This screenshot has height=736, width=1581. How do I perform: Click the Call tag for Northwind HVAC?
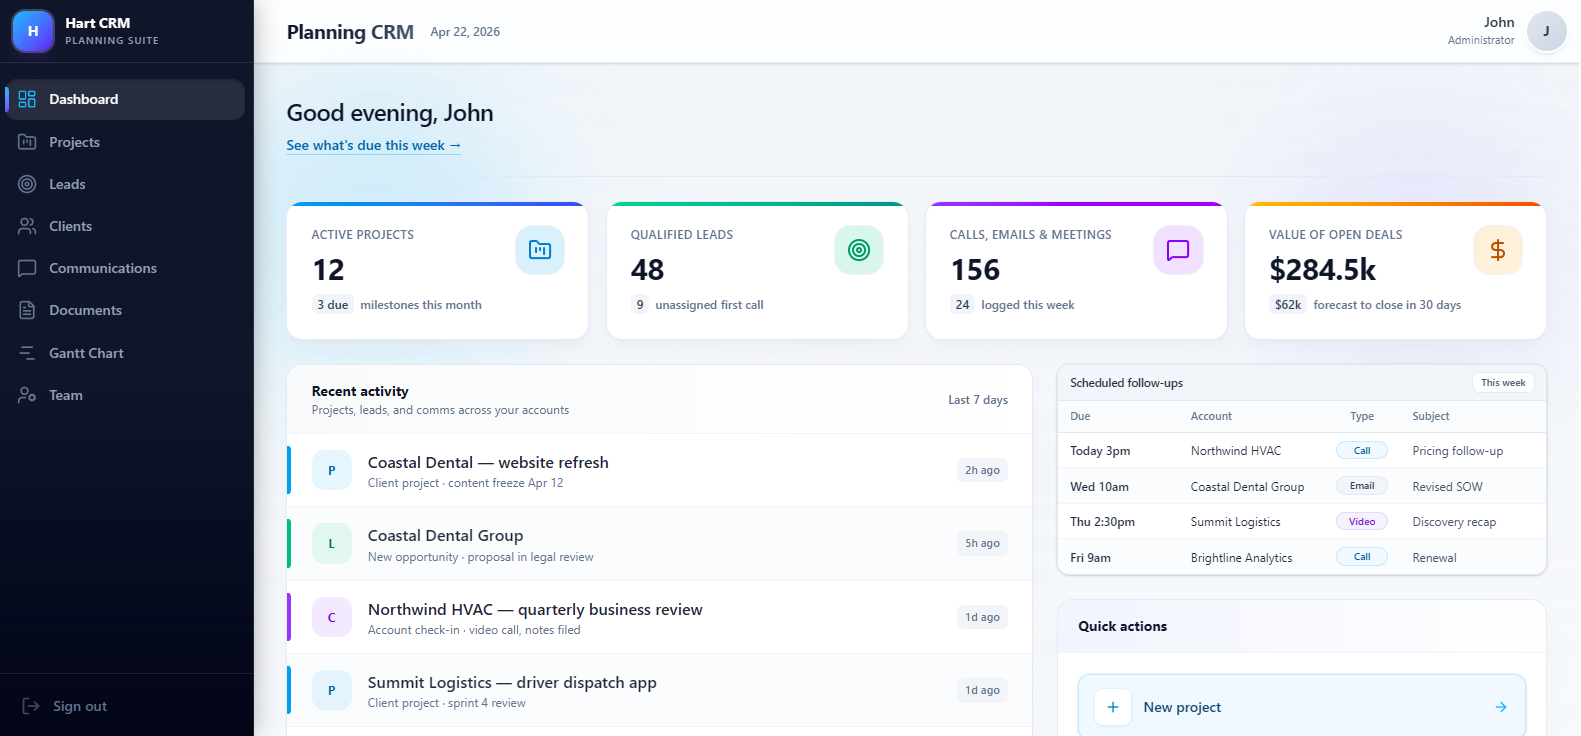[x=1362, y=451]
